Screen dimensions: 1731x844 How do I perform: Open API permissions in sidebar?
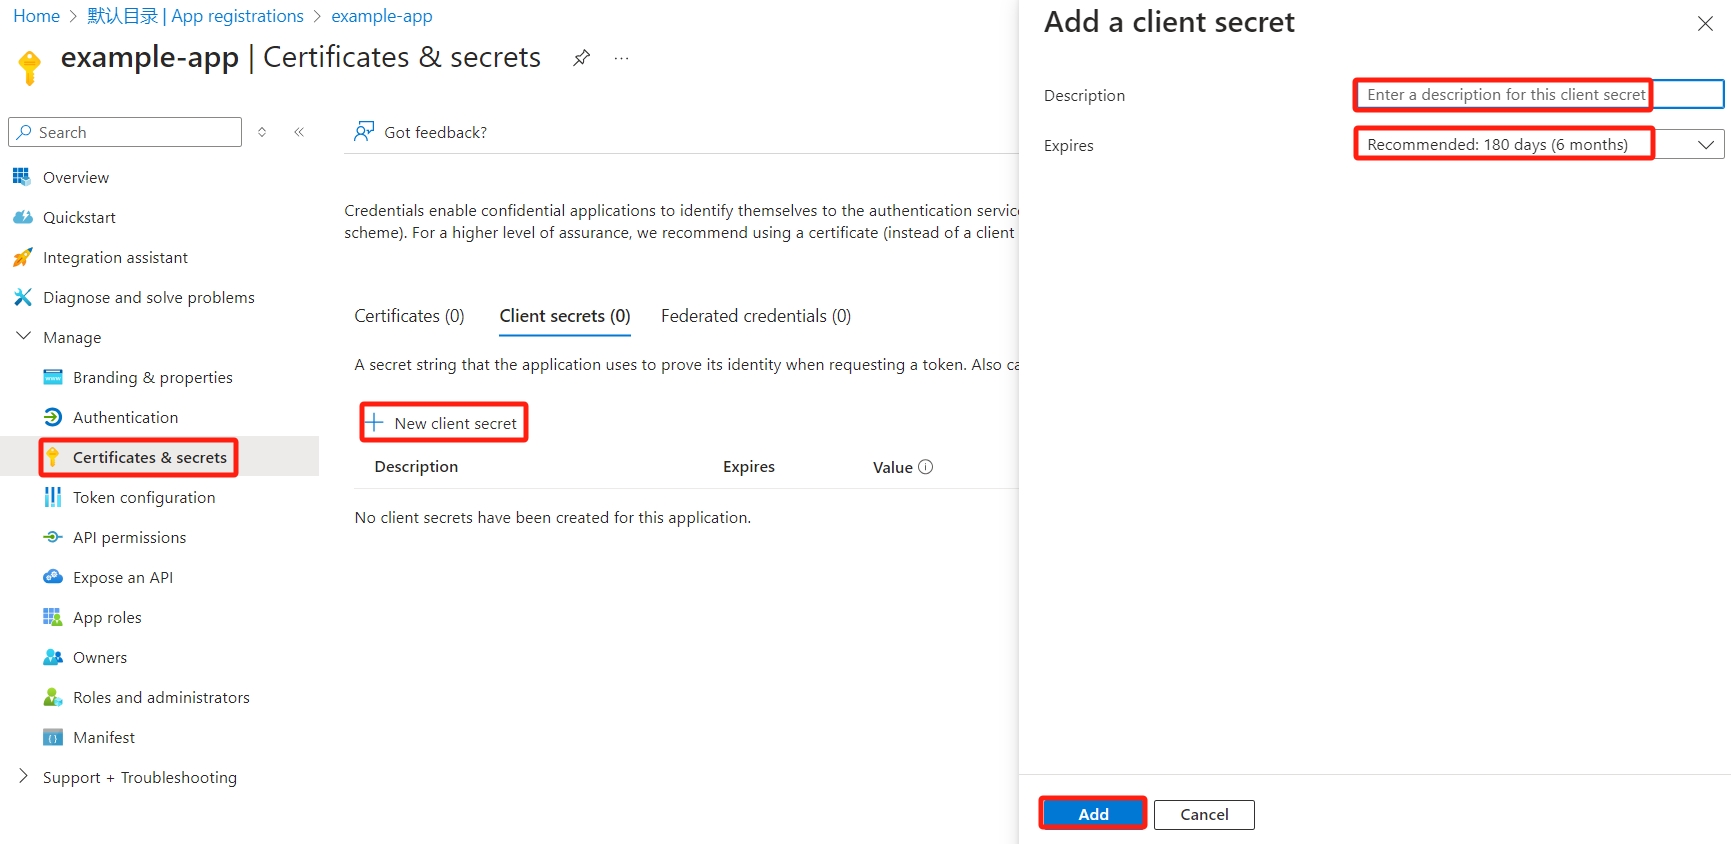(129, 537)
